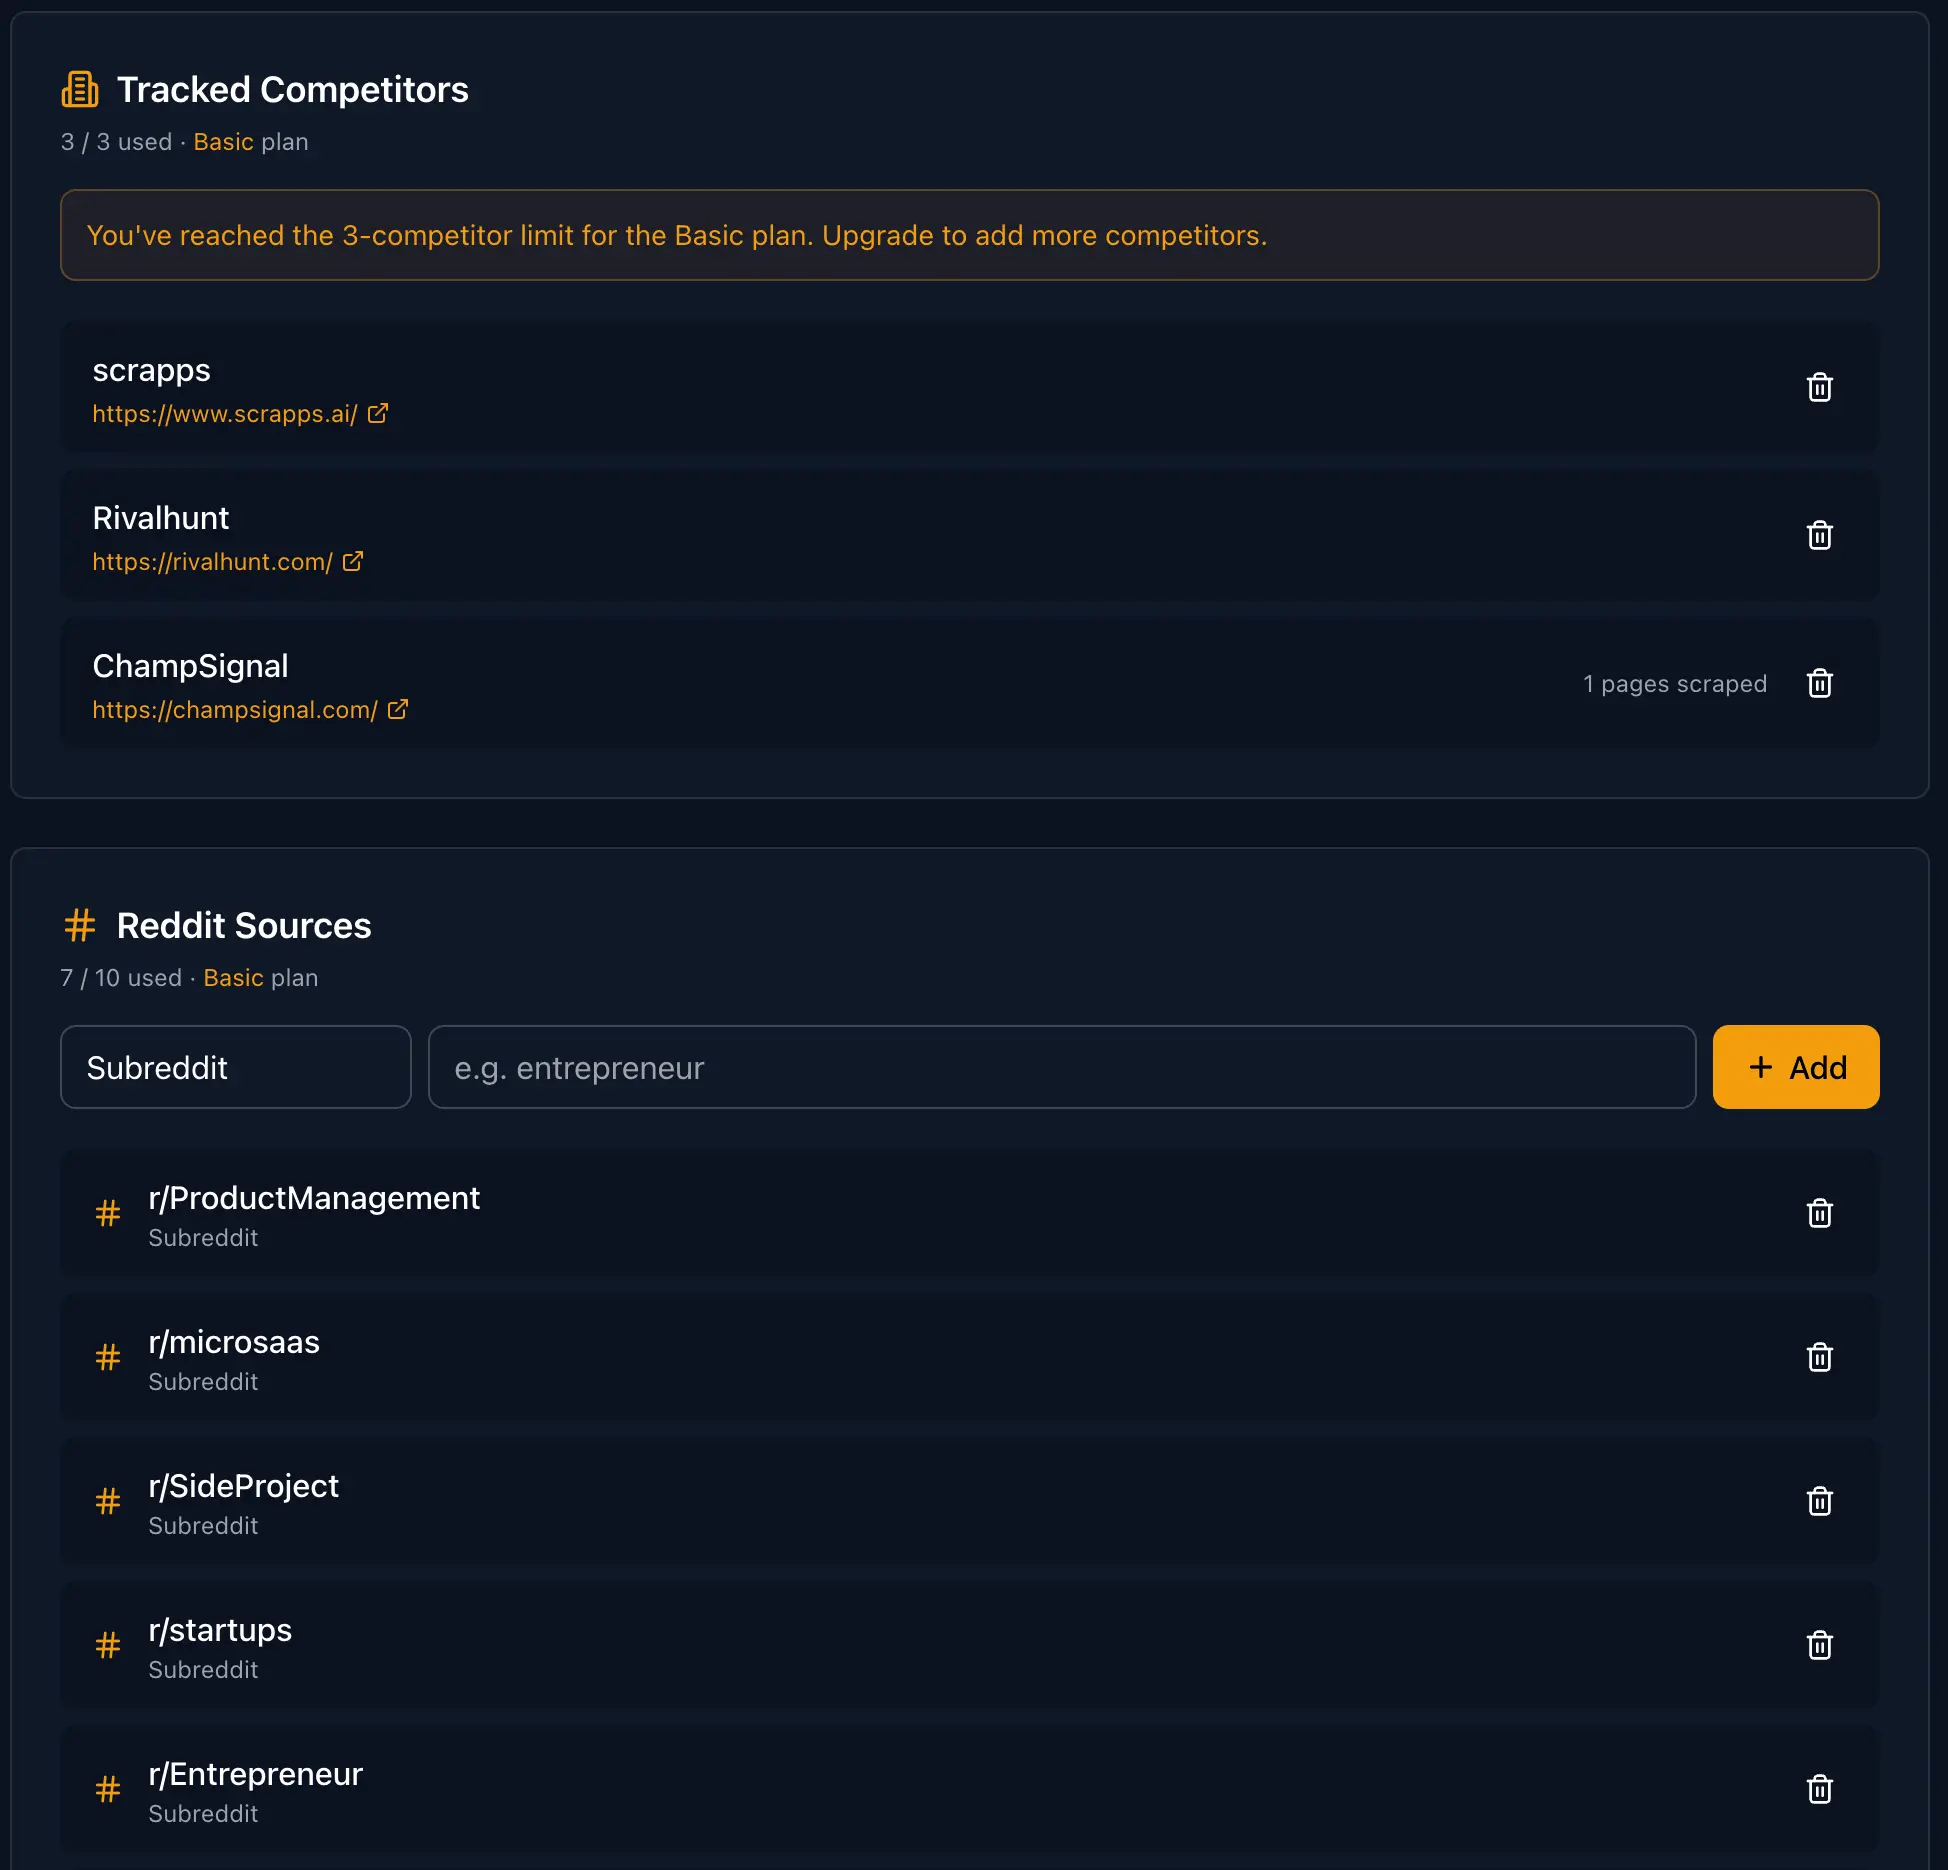This screenshot has height=1870, width=1948.
Task: Click the Tracked Competitors building icon
Action: (x=80, y=89)
